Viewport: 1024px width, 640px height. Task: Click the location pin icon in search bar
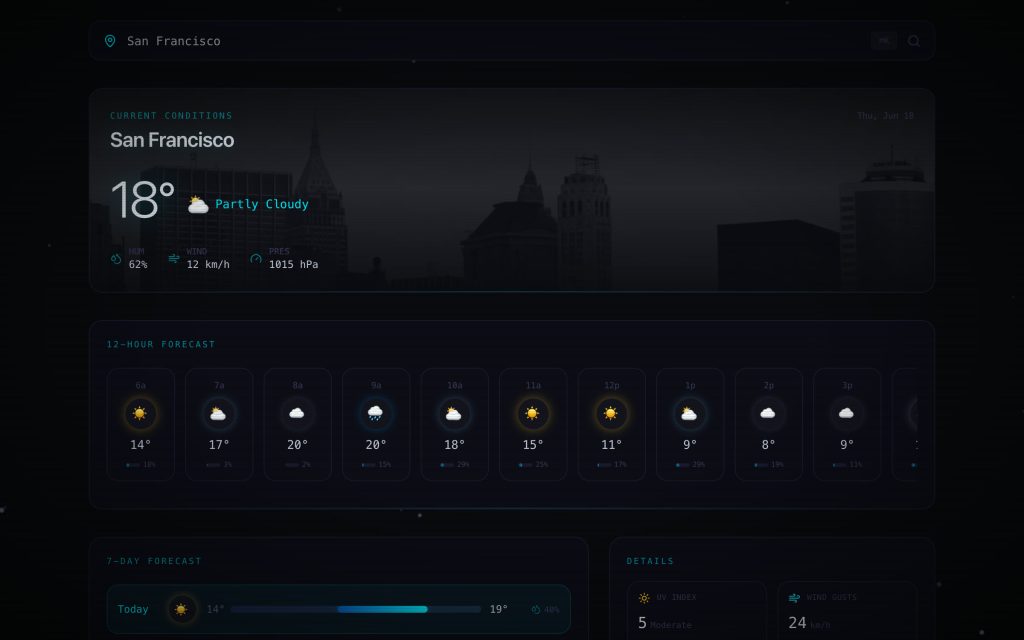point(110,41)
